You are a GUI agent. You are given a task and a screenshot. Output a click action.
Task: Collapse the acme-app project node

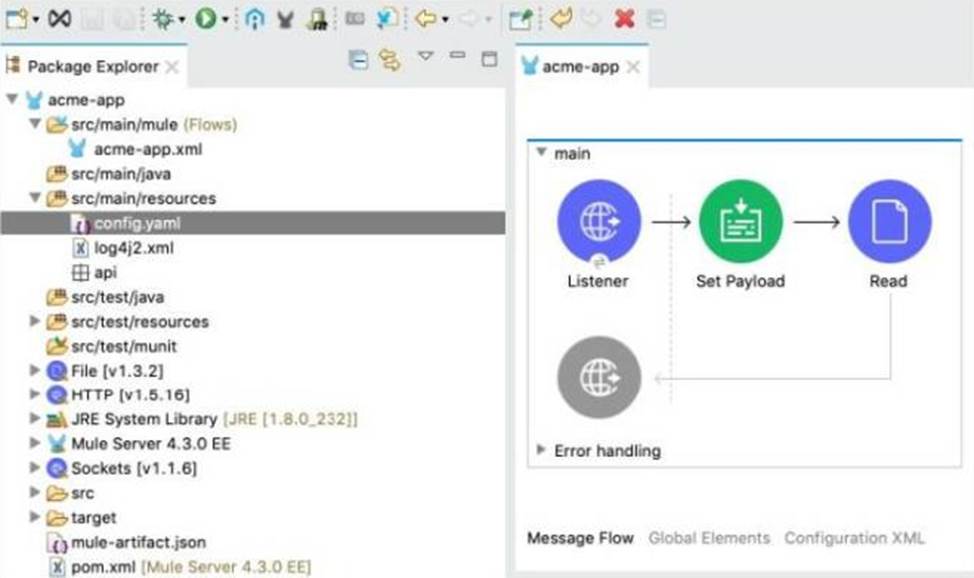coord(12,99)
